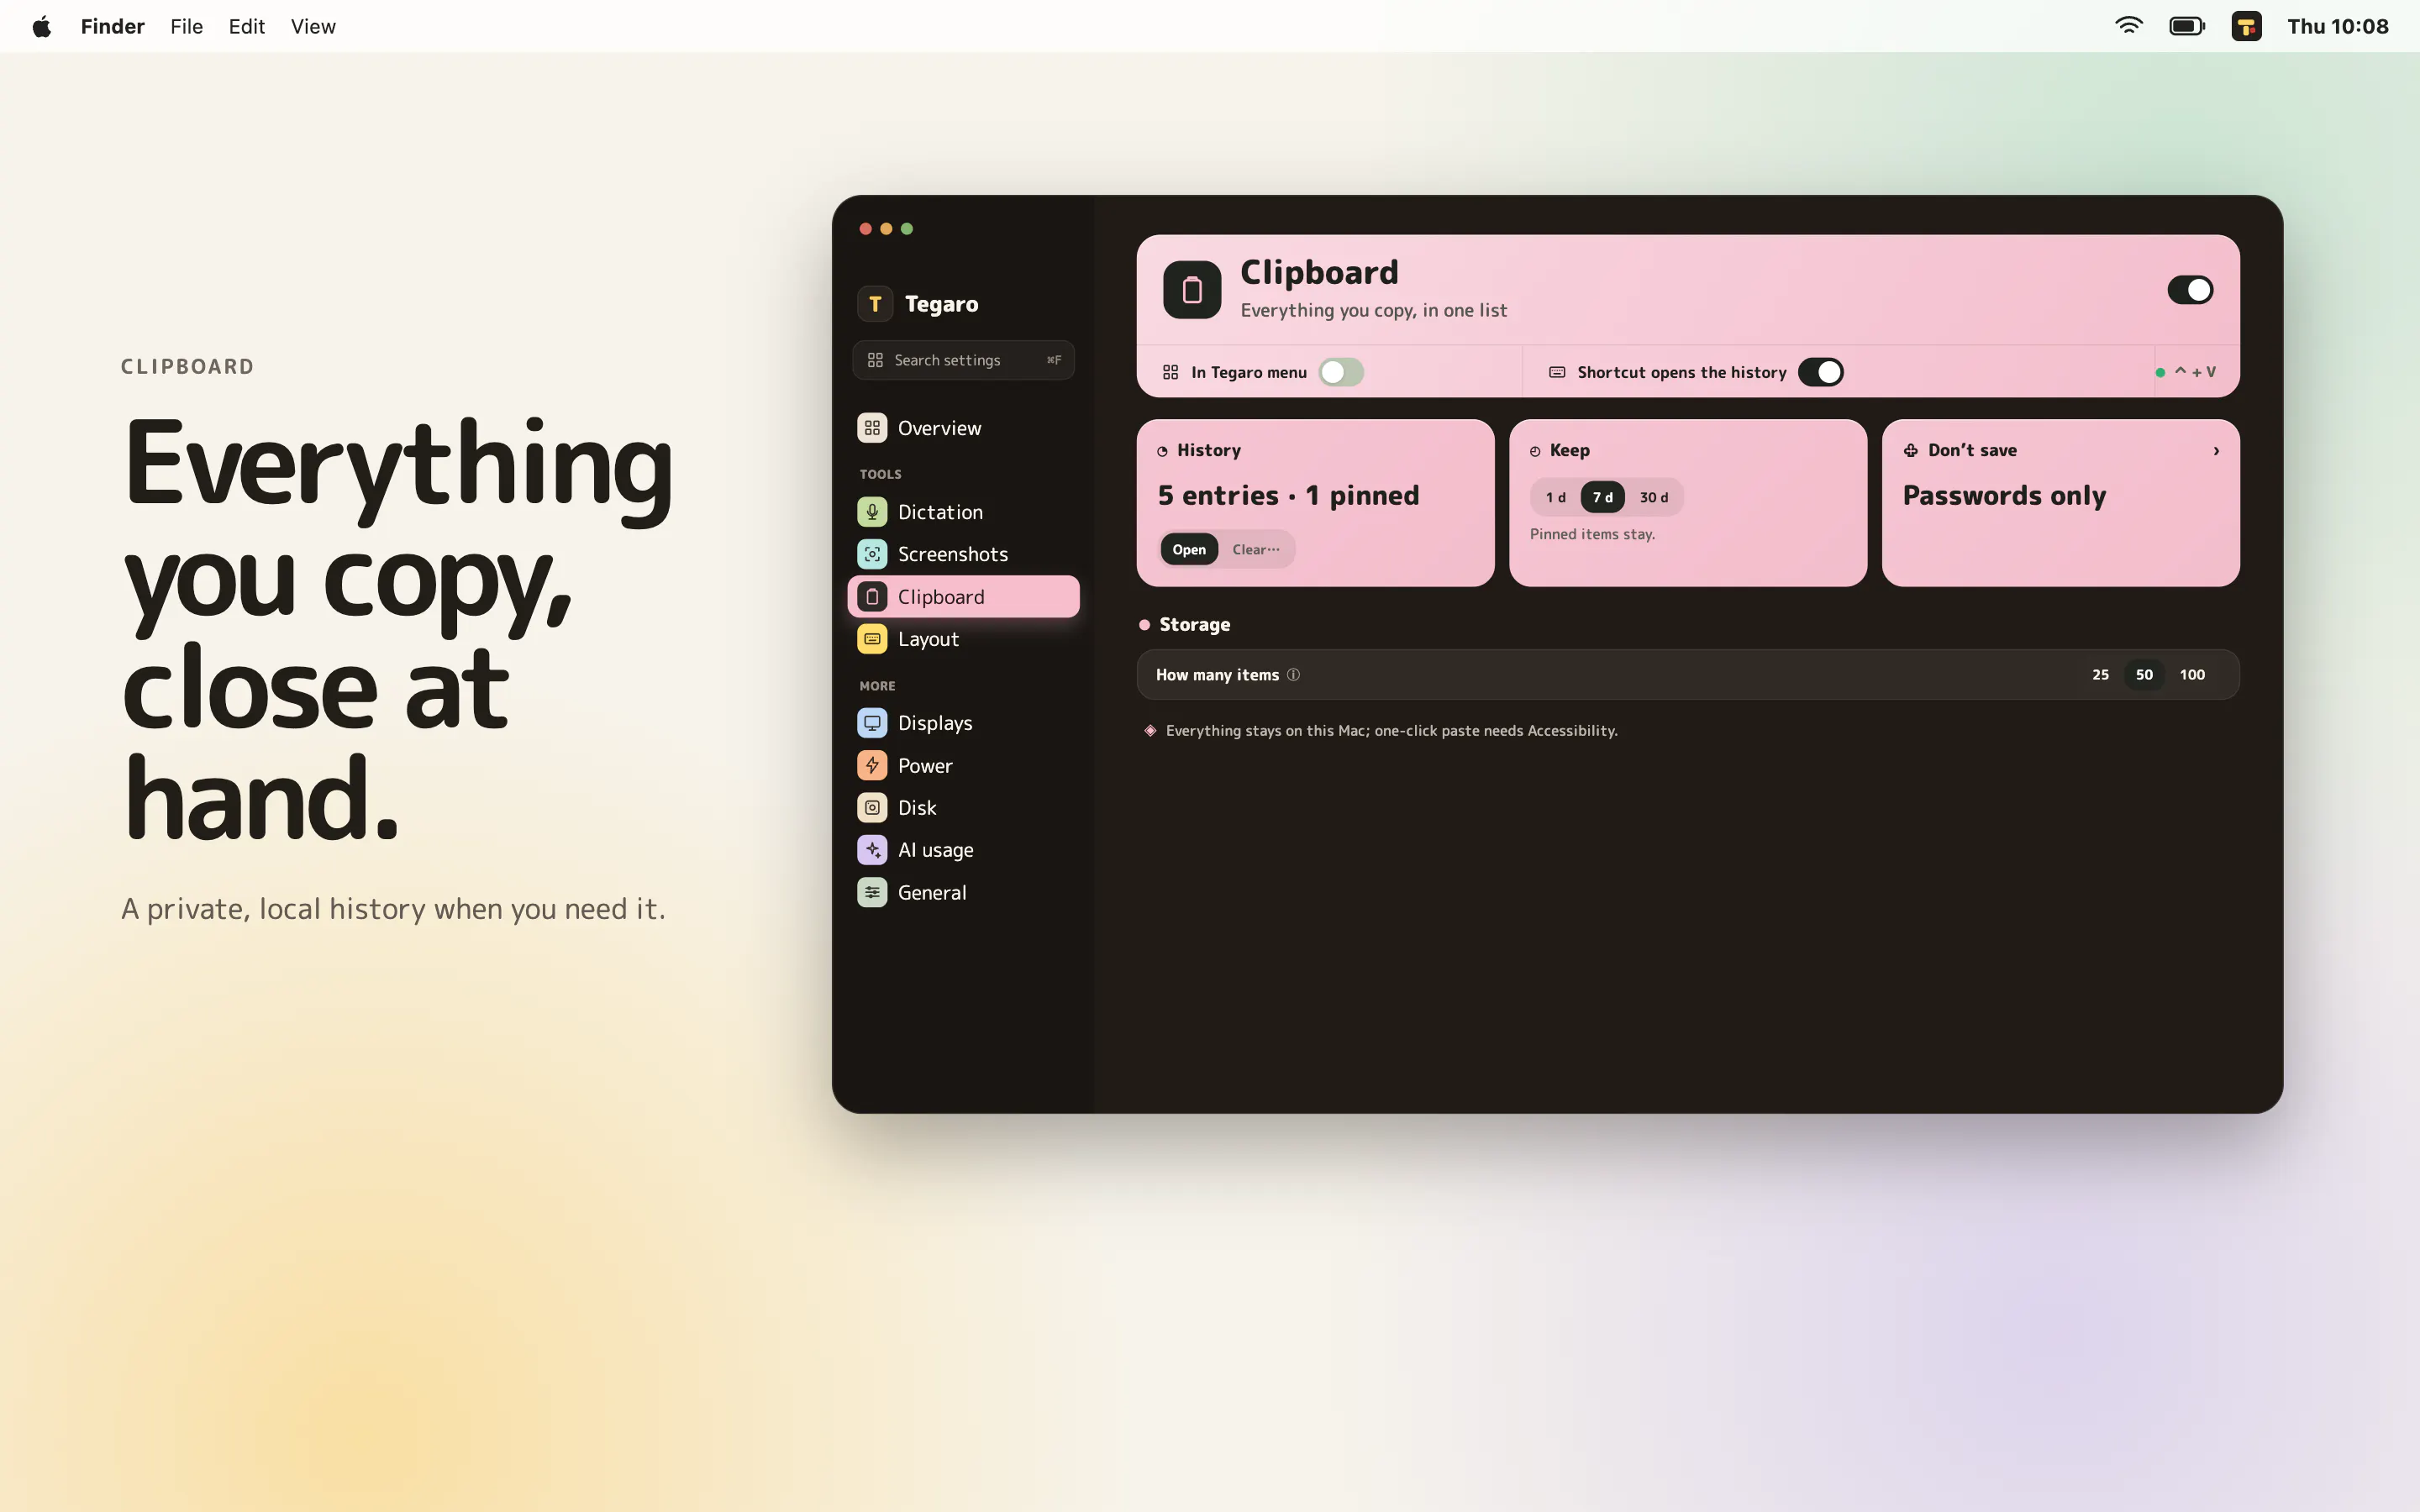Open the General sliders icon
The height and width of the screenshot is (1512, 2420).
pyautogui.click(x=872, y=893)
